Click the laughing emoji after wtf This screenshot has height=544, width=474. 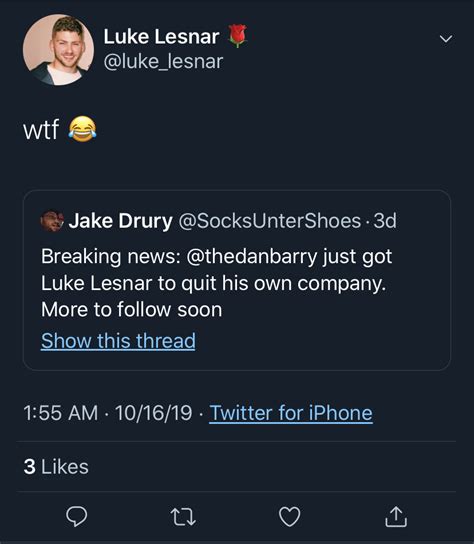[x=82, y=129]
